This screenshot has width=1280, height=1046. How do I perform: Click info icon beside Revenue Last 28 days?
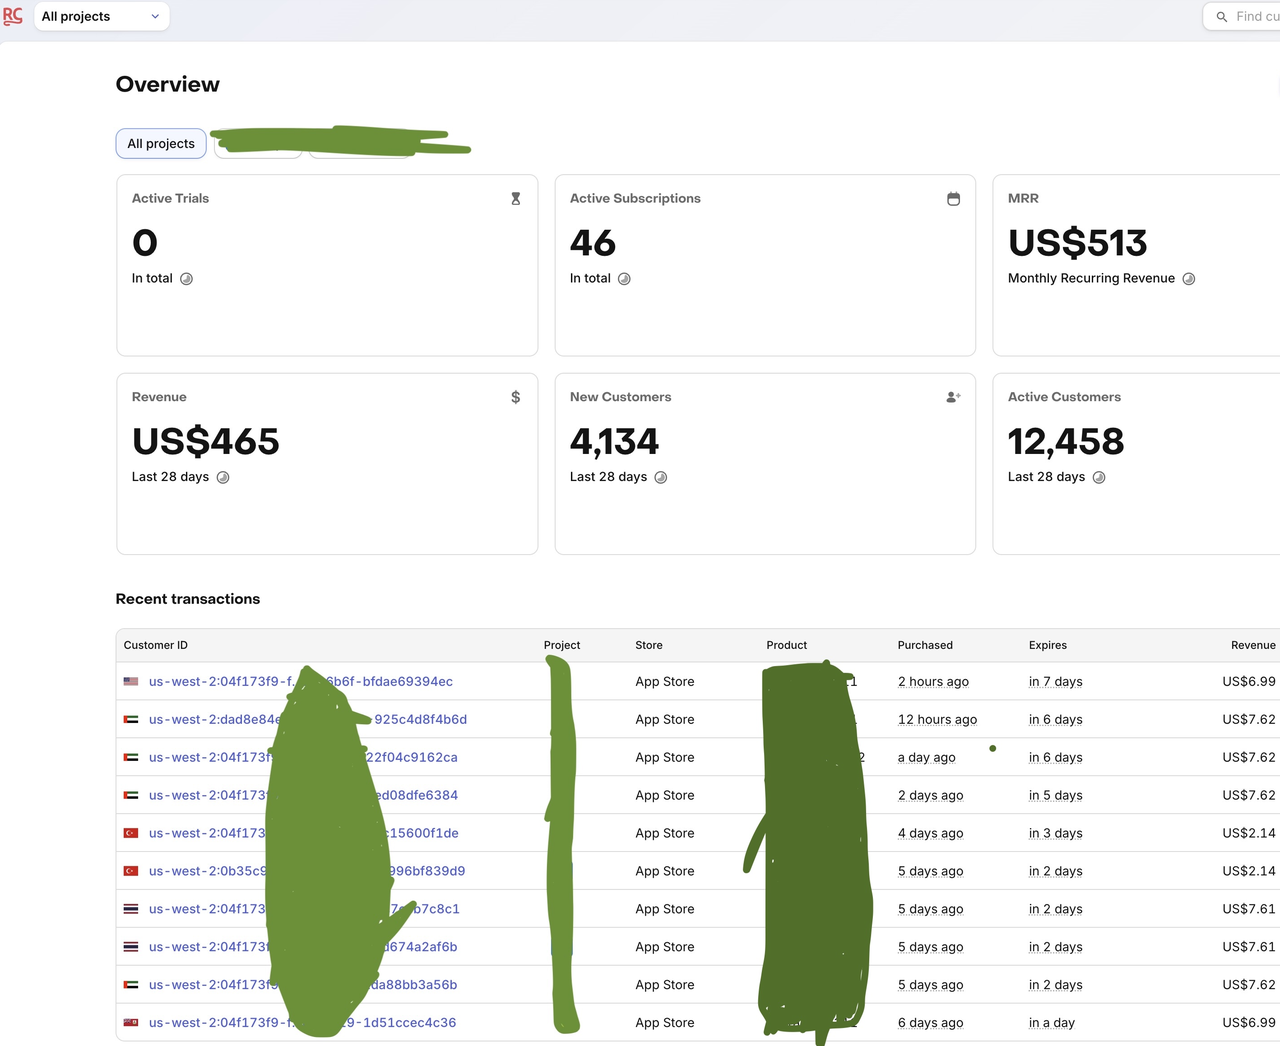tap(223, 477)
